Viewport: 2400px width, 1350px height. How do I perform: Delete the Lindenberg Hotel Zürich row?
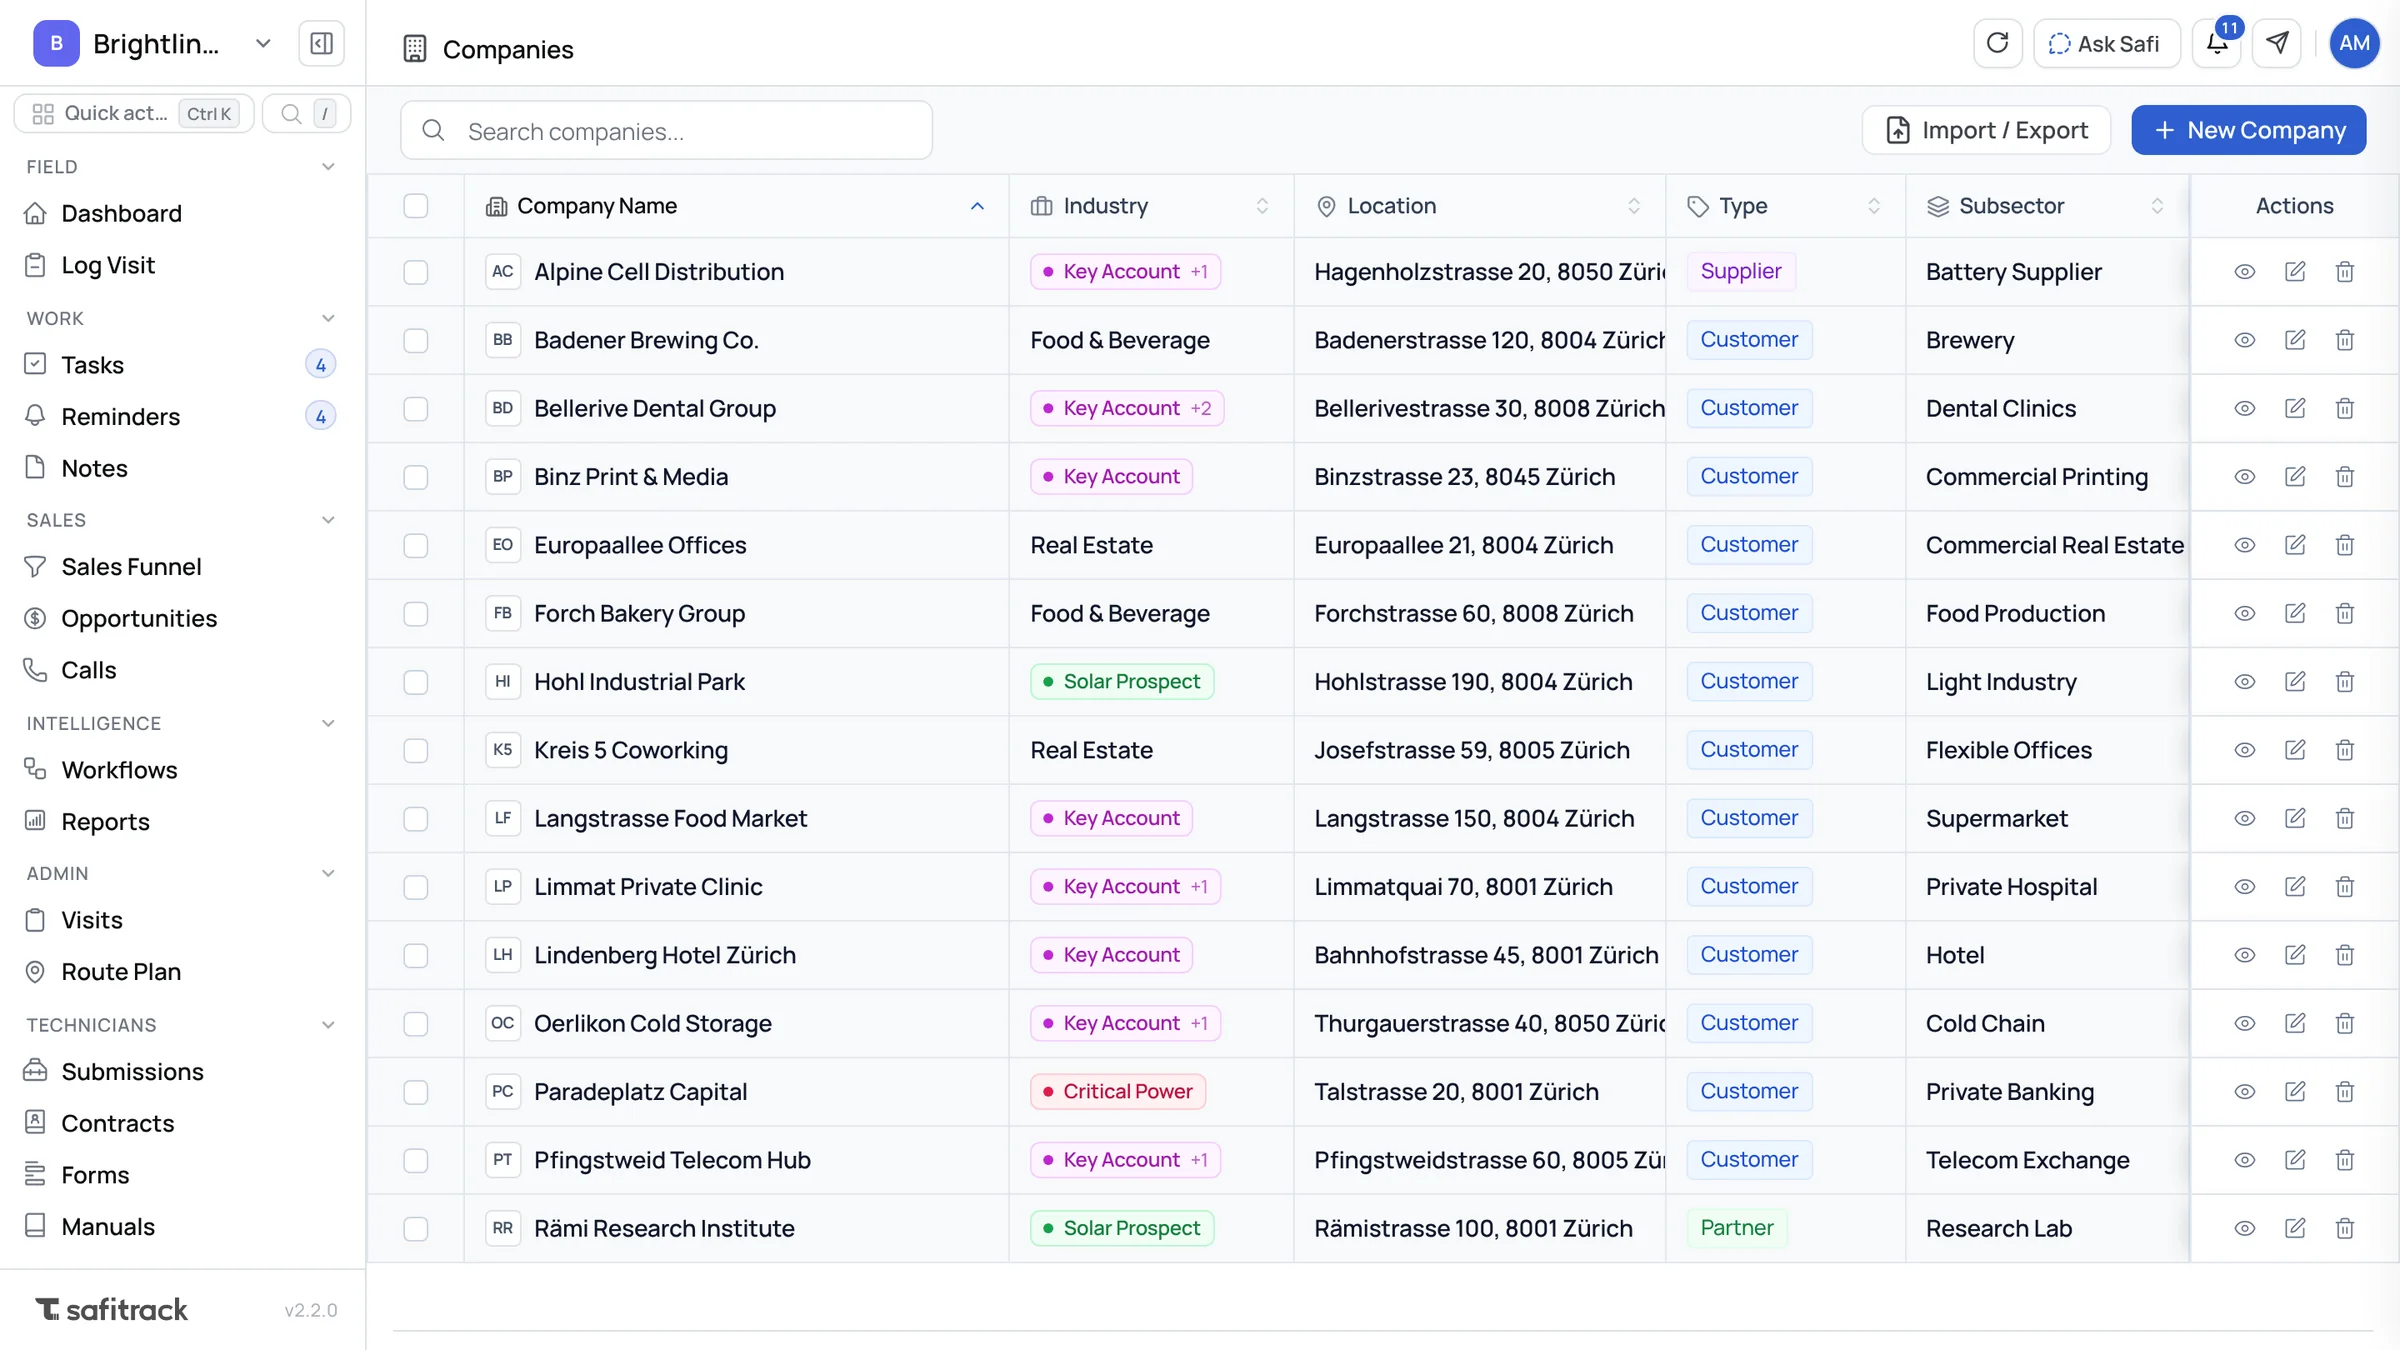click(x=2345, y=955)
